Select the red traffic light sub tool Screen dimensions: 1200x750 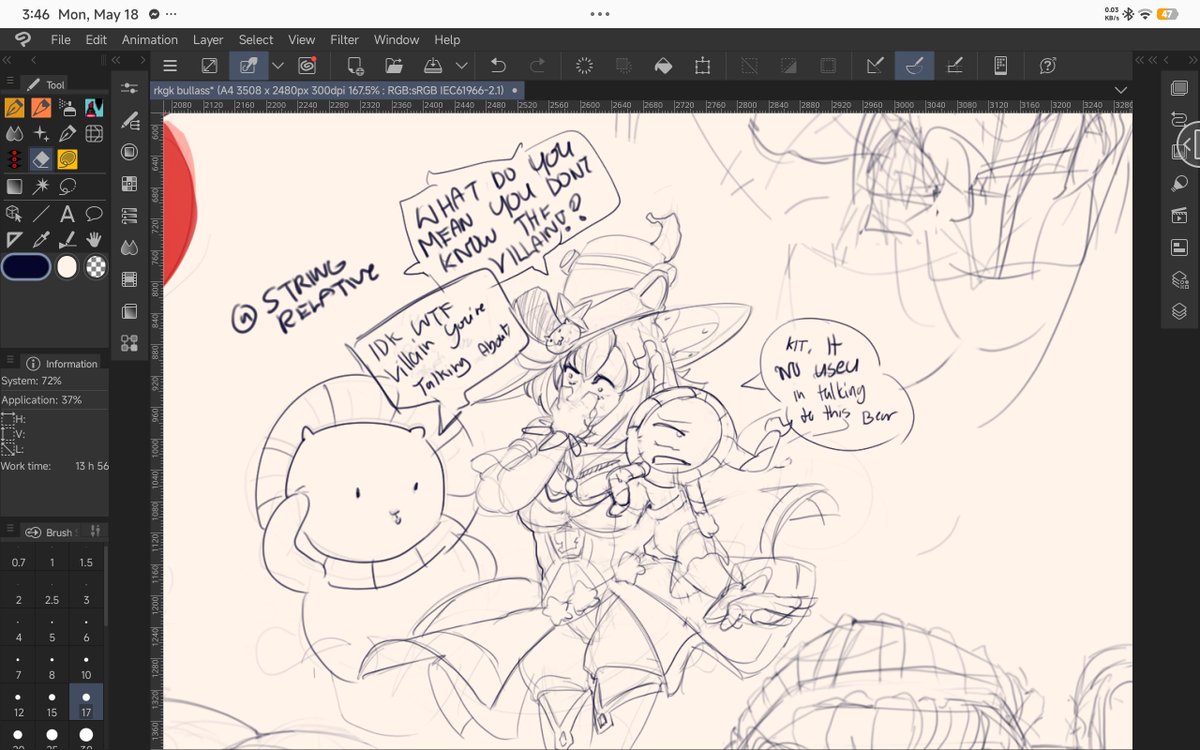click(14, 160)
